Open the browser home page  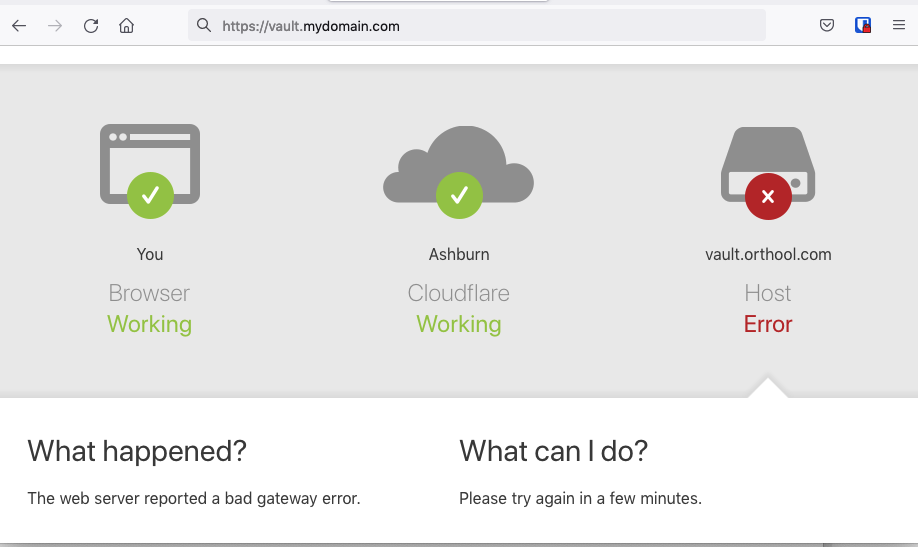tap(126, 26)
